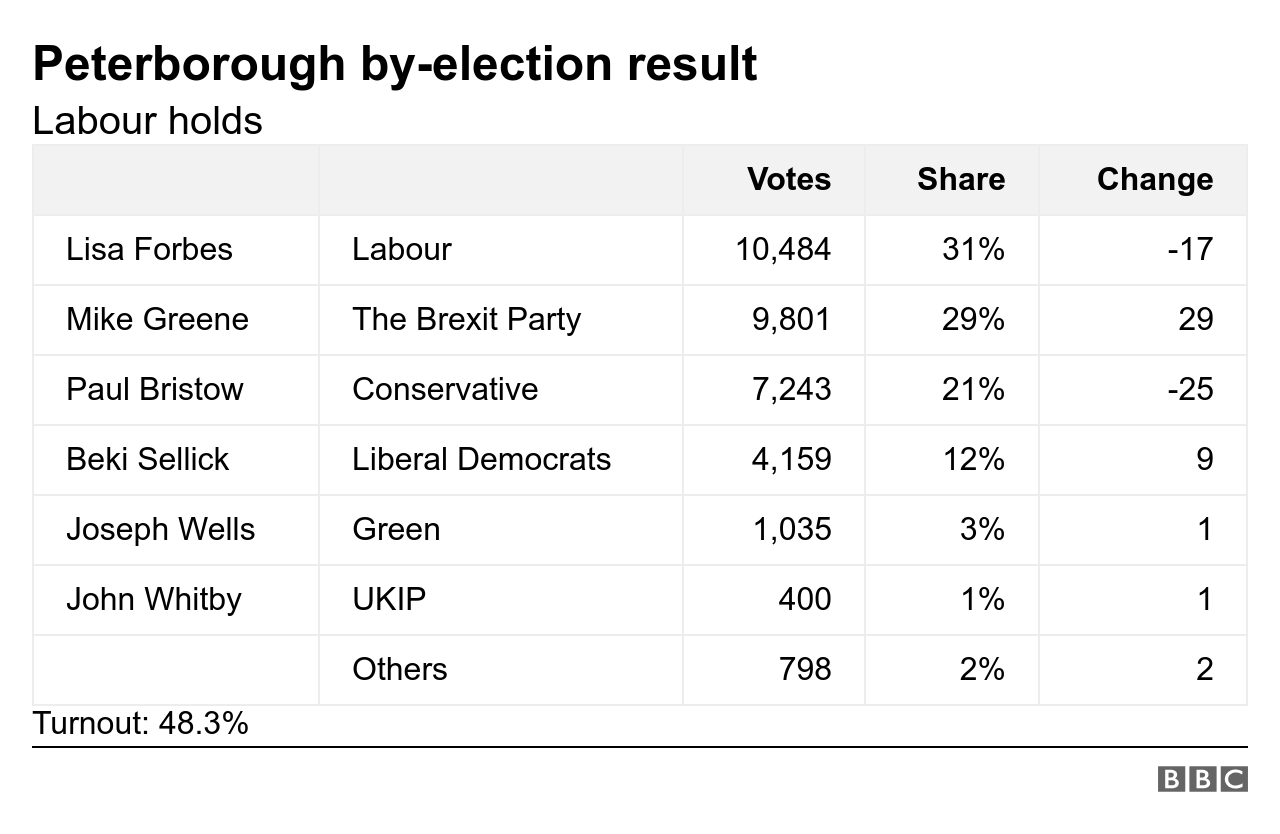Select the Joseph Wells candidate name
The height and width of the screenshot is (834, 1280).
(160, 529)
